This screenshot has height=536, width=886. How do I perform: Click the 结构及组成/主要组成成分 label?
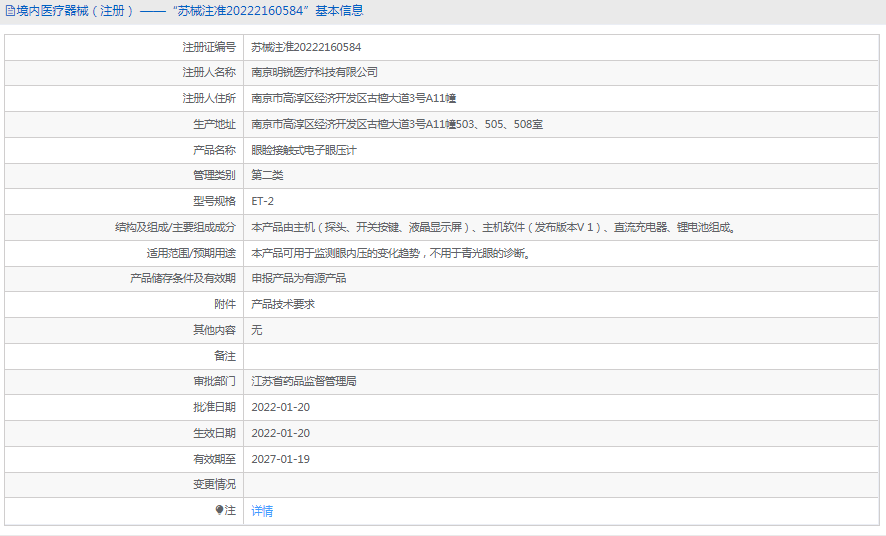coord(175,227)
